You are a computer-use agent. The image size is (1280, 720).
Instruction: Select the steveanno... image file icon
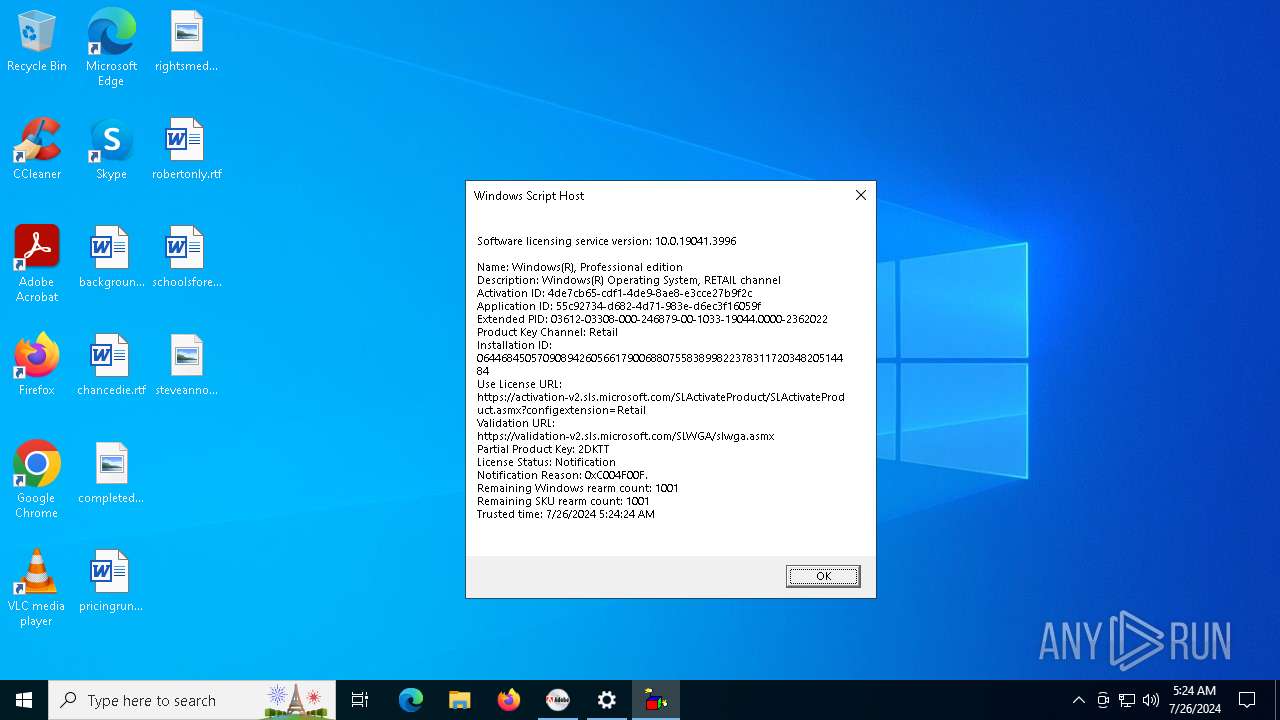pyautogui.click(x=186, y=366)
